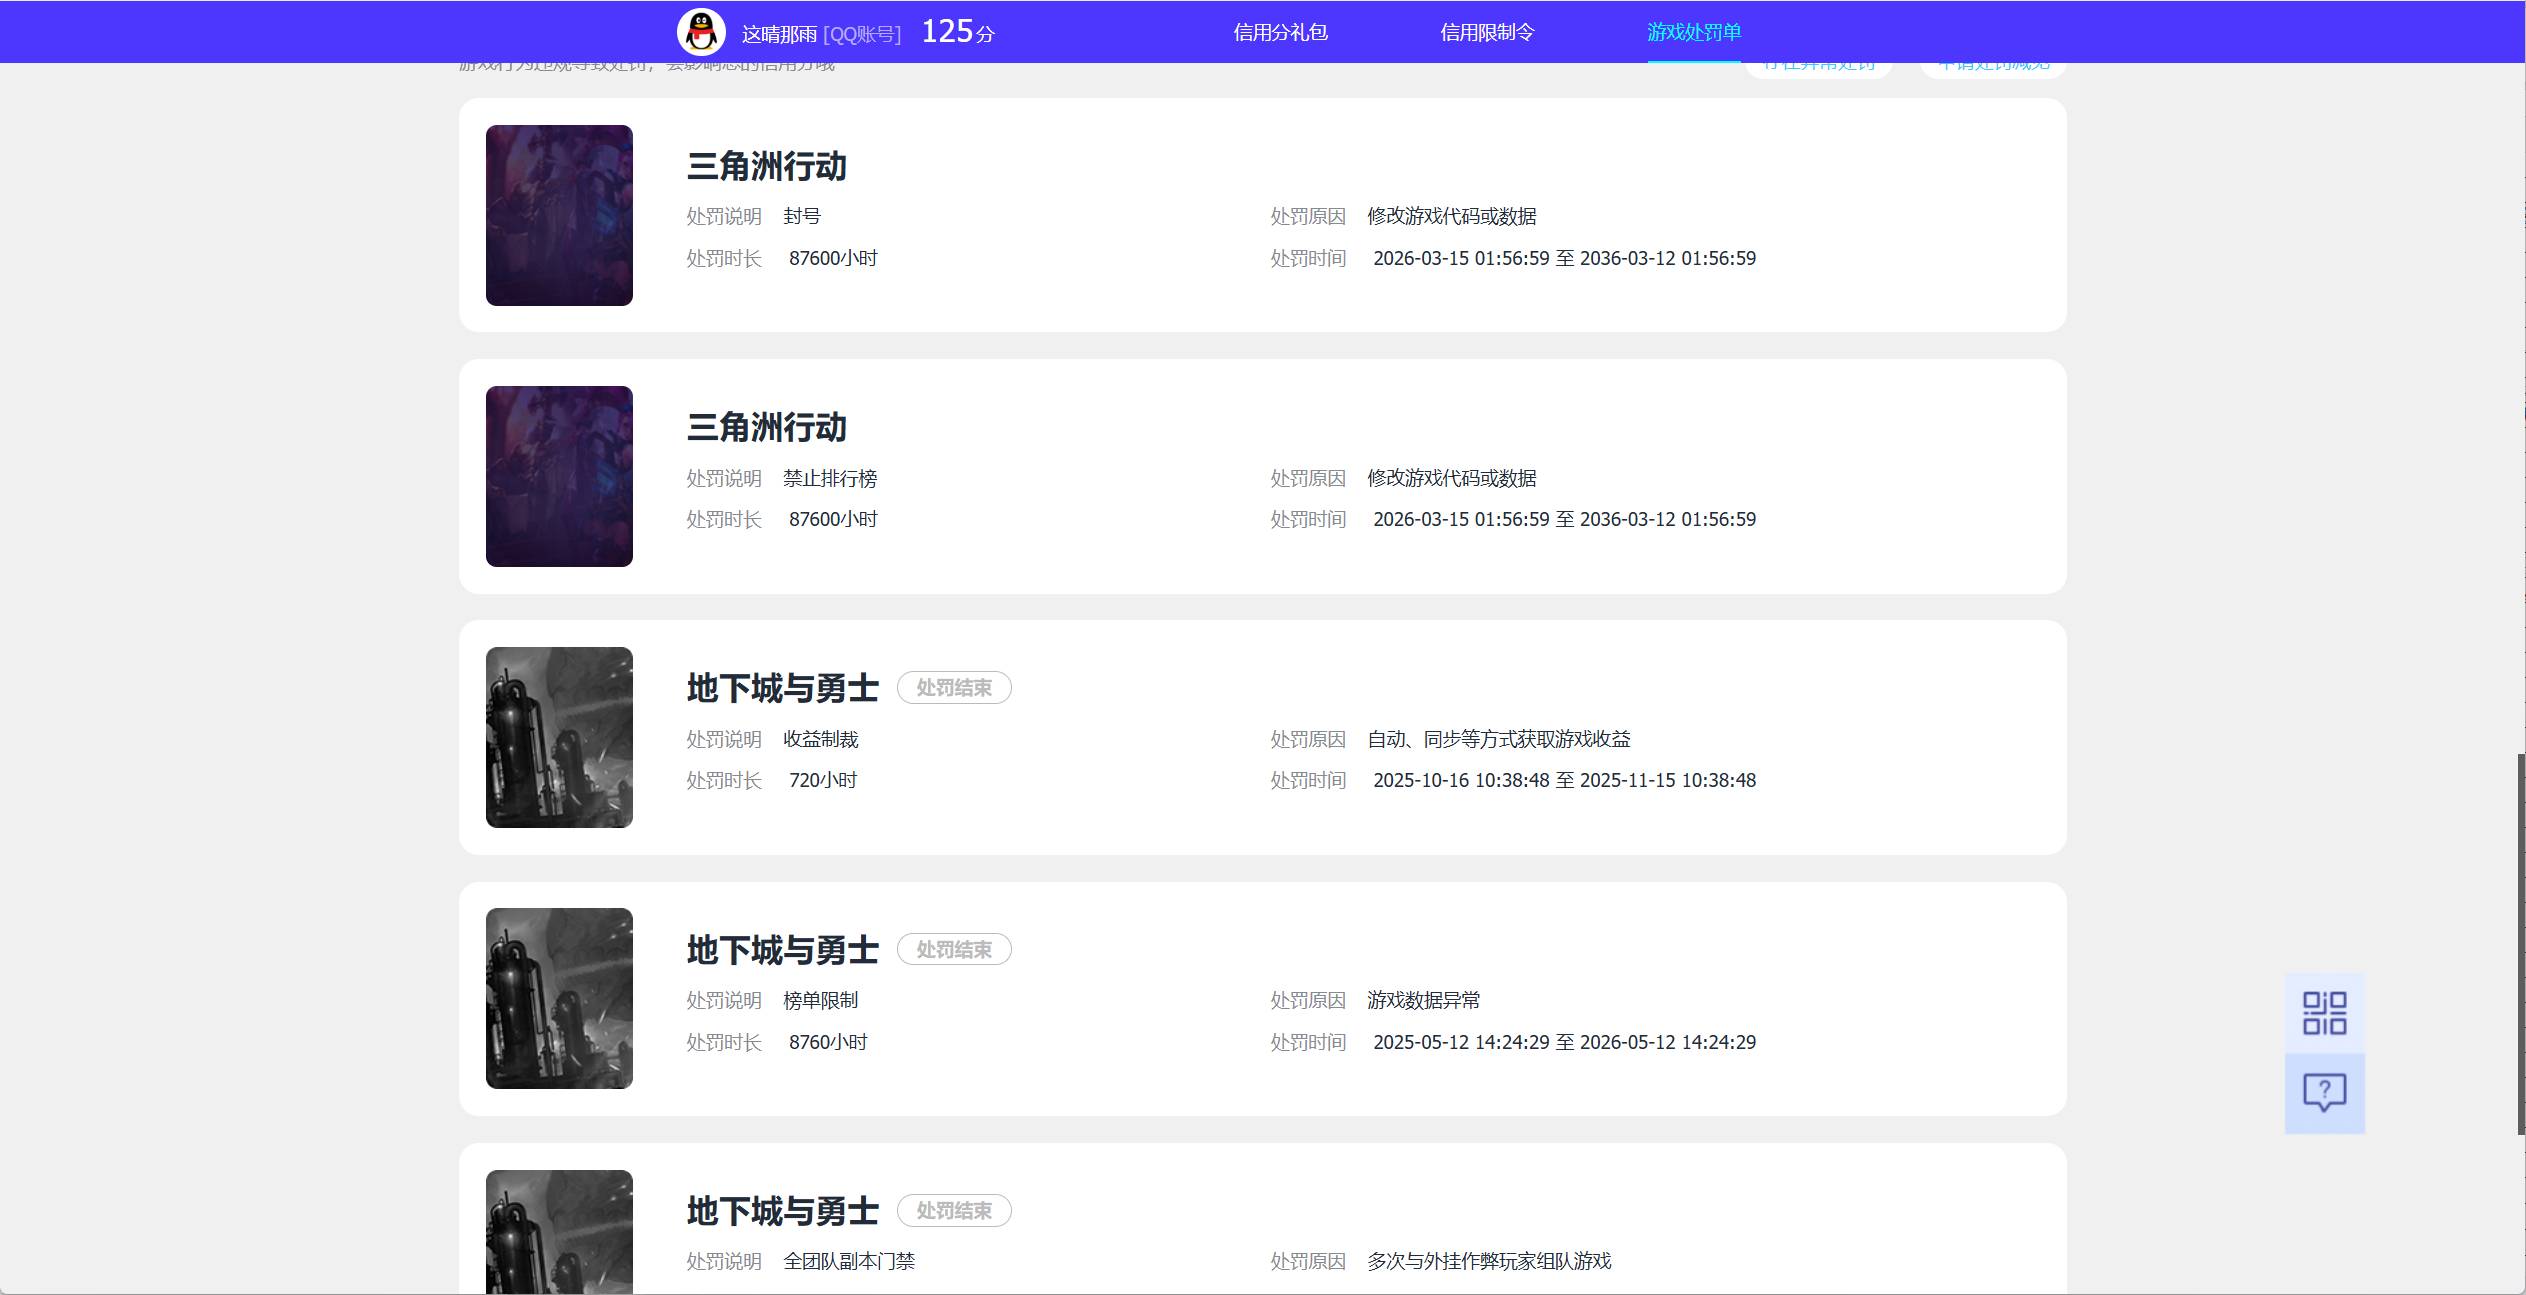Click the 2036 end-date range in 封号 card

(x=1564, y=258)
